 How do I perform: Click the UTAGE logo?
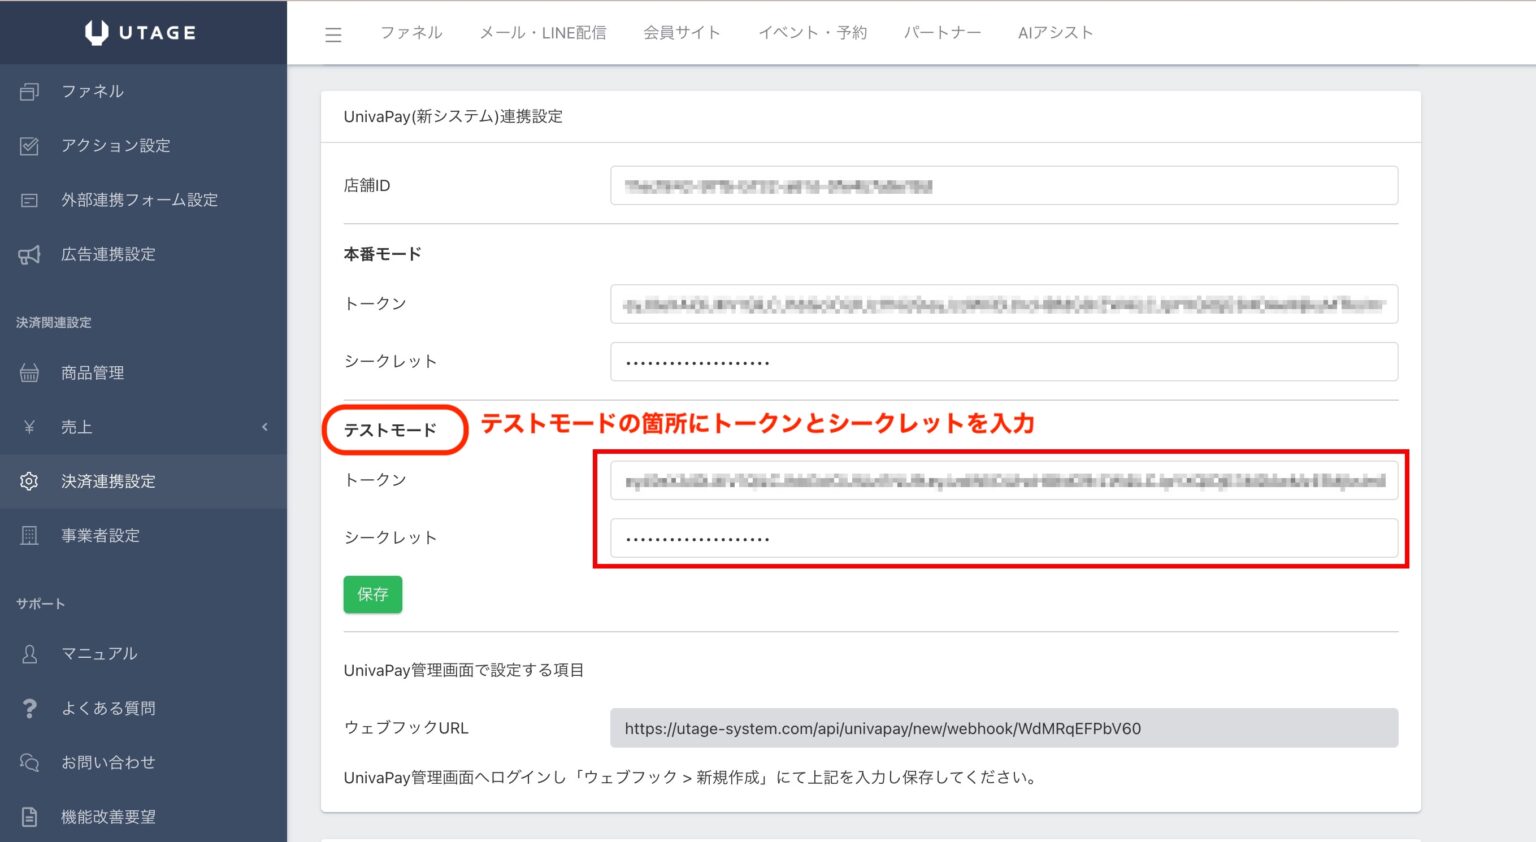(143, 32)
